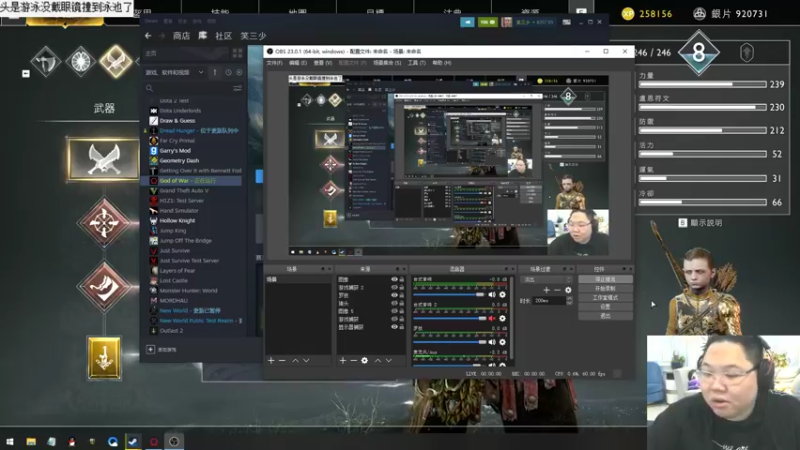Mute the 台式音响 mixer channel

pyautogui.click(x=492, y=295)
